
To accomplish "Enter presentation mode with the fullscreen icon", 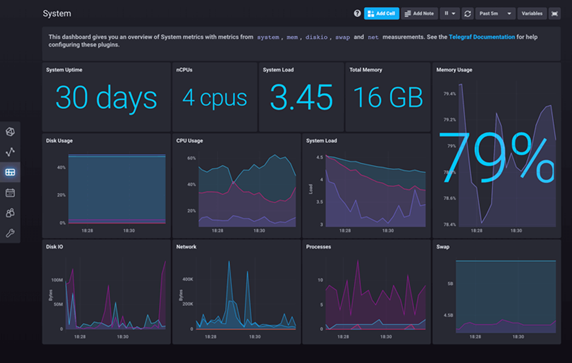I will (x=554, y=13).
